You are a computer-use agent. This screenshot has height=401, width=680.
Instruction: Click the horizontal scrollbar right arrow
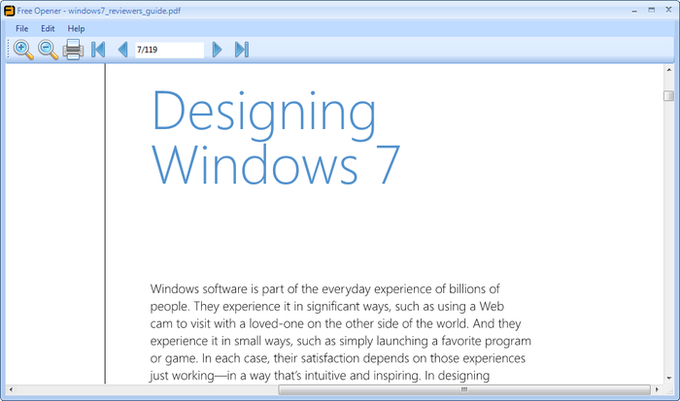[x=657, y=389]
